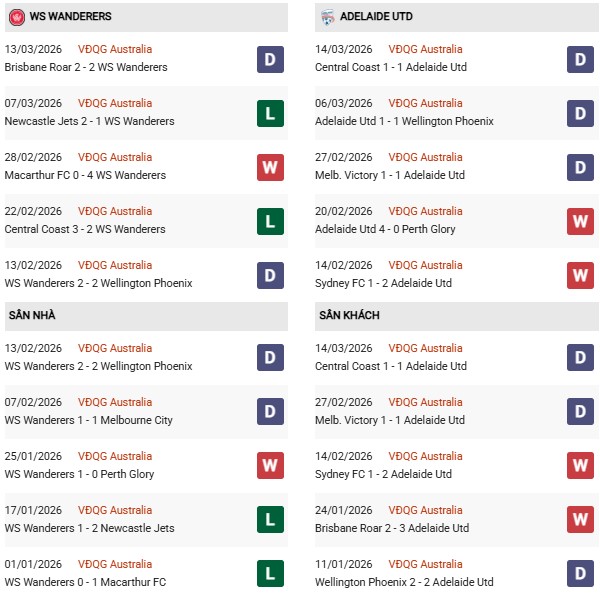This screenshot has height=593, width=600.
Task: Select the SÂN KHÁCH section header
Action: (x=352, y=315)
